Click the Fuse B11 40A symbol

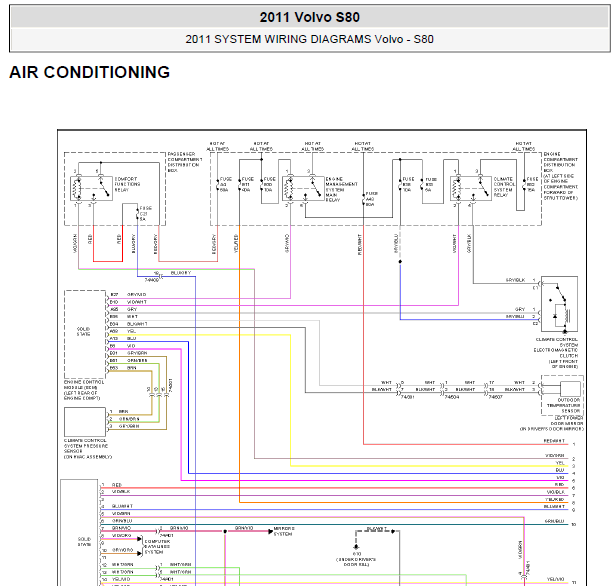click(239, 185)
